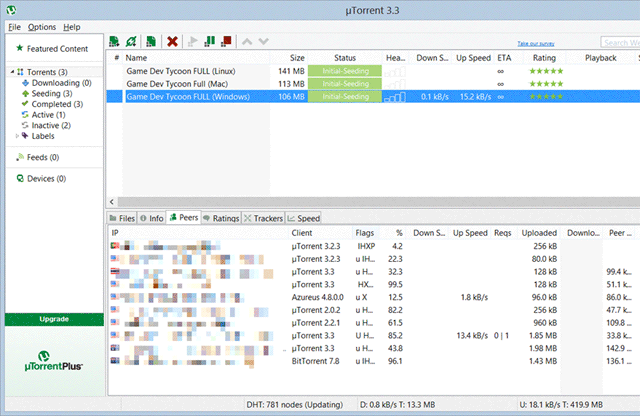Switch to the Peers tab
The height and width of the screenshot is (416, 640).
pos(184,218)
